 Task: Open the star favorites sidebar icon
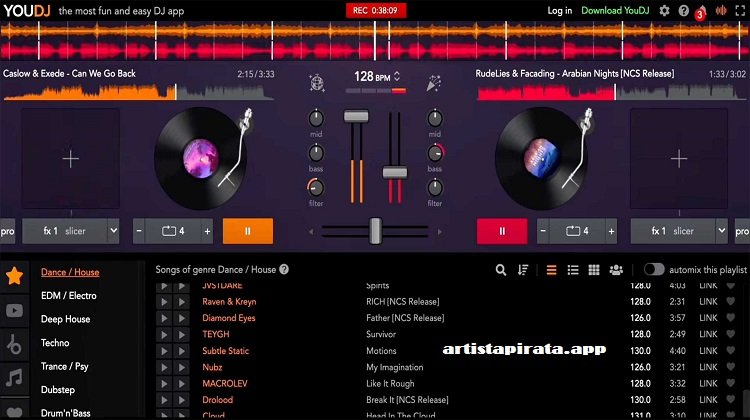tap(14, 276)
